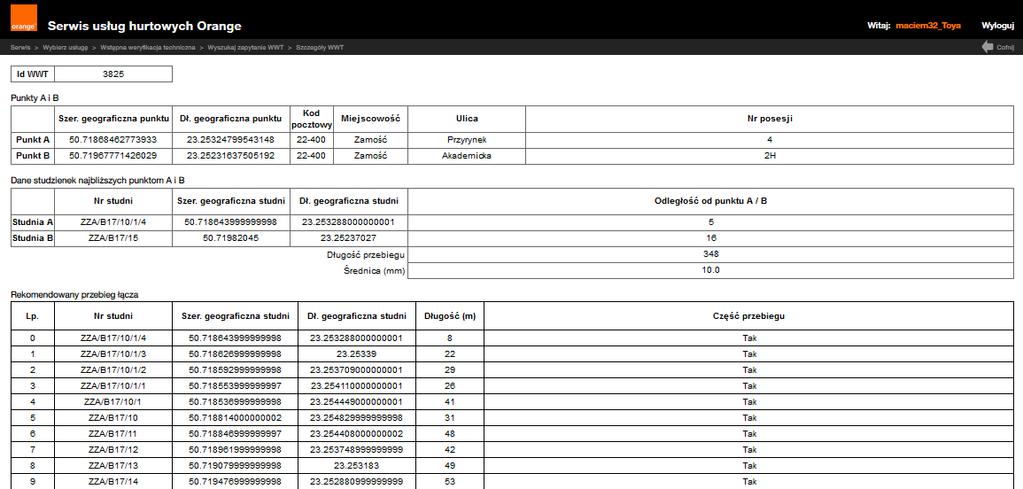Click the Przyrynek street cell
Viewport: 1023px width, 489px height.
[466, 140]
